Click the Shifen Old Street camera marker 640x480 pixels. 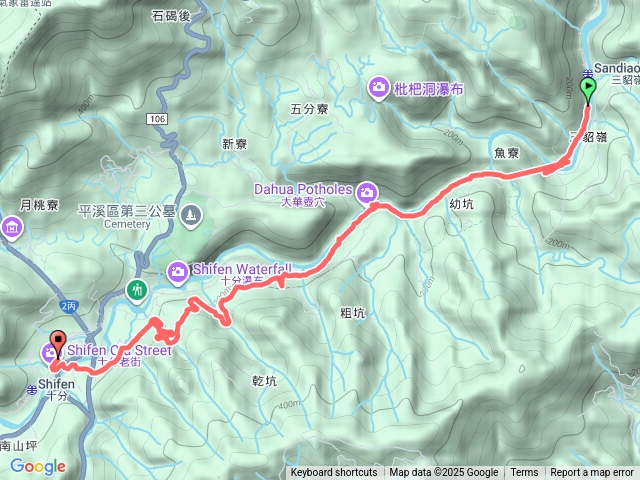tap(49, 353)
